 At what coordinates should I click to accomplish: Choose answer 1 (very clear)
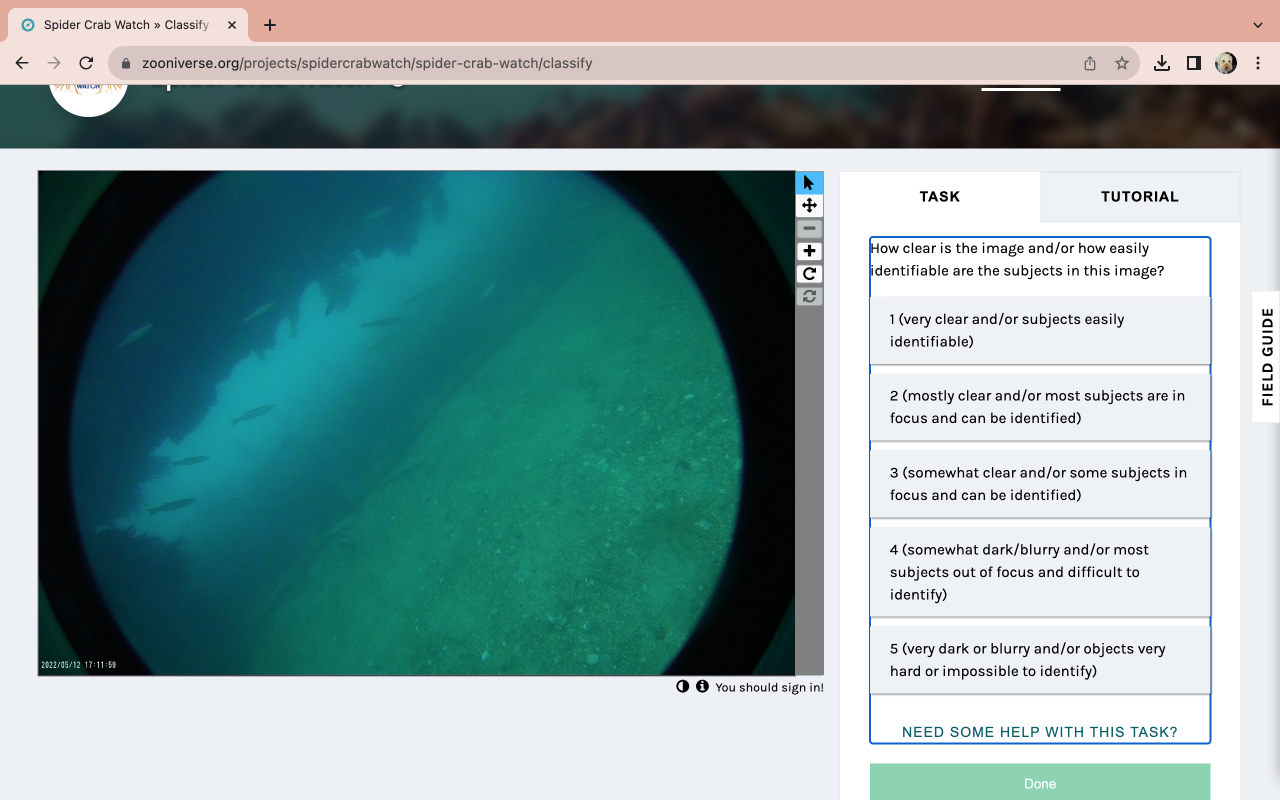pyautogui.click(x=1040, y=330)
